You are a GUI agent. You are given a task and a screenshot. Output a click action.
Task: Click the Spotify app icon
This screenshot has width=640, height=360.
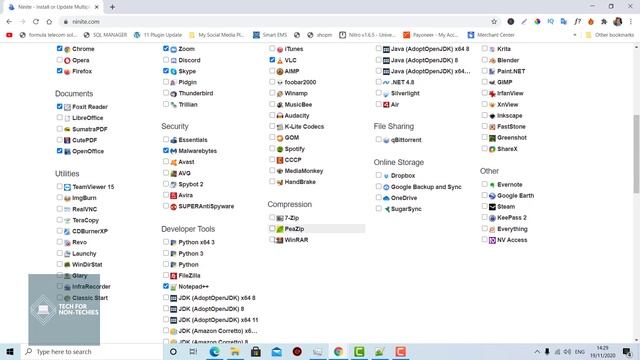coord(280,149)
